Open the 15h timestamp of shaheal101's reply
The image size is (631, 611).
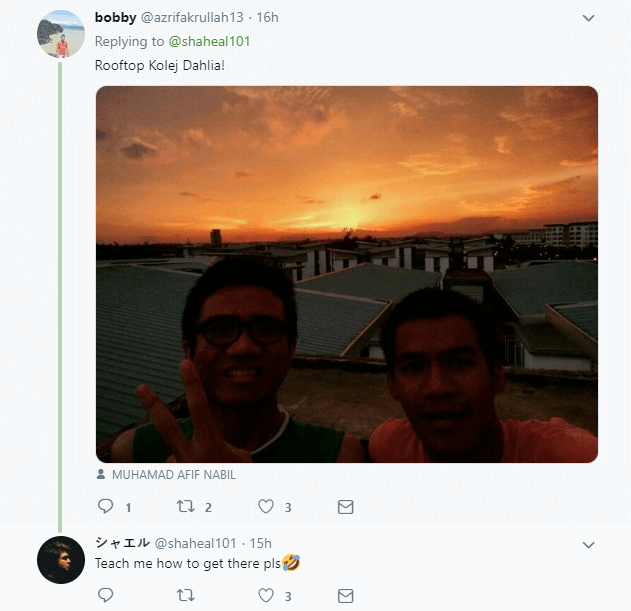tap(260, 543)
